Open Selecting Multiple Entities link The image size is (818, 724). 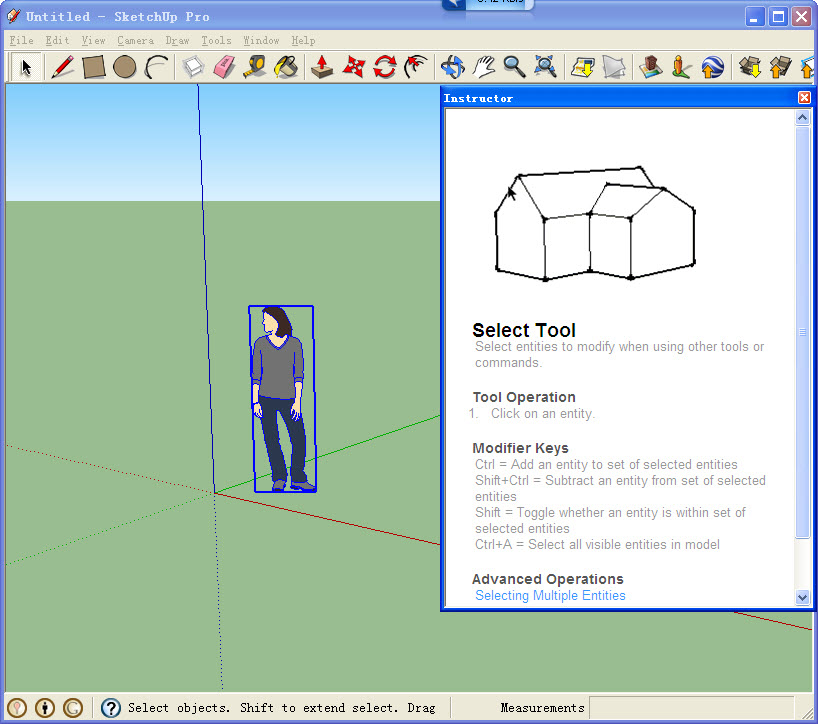tap(550, 595)
